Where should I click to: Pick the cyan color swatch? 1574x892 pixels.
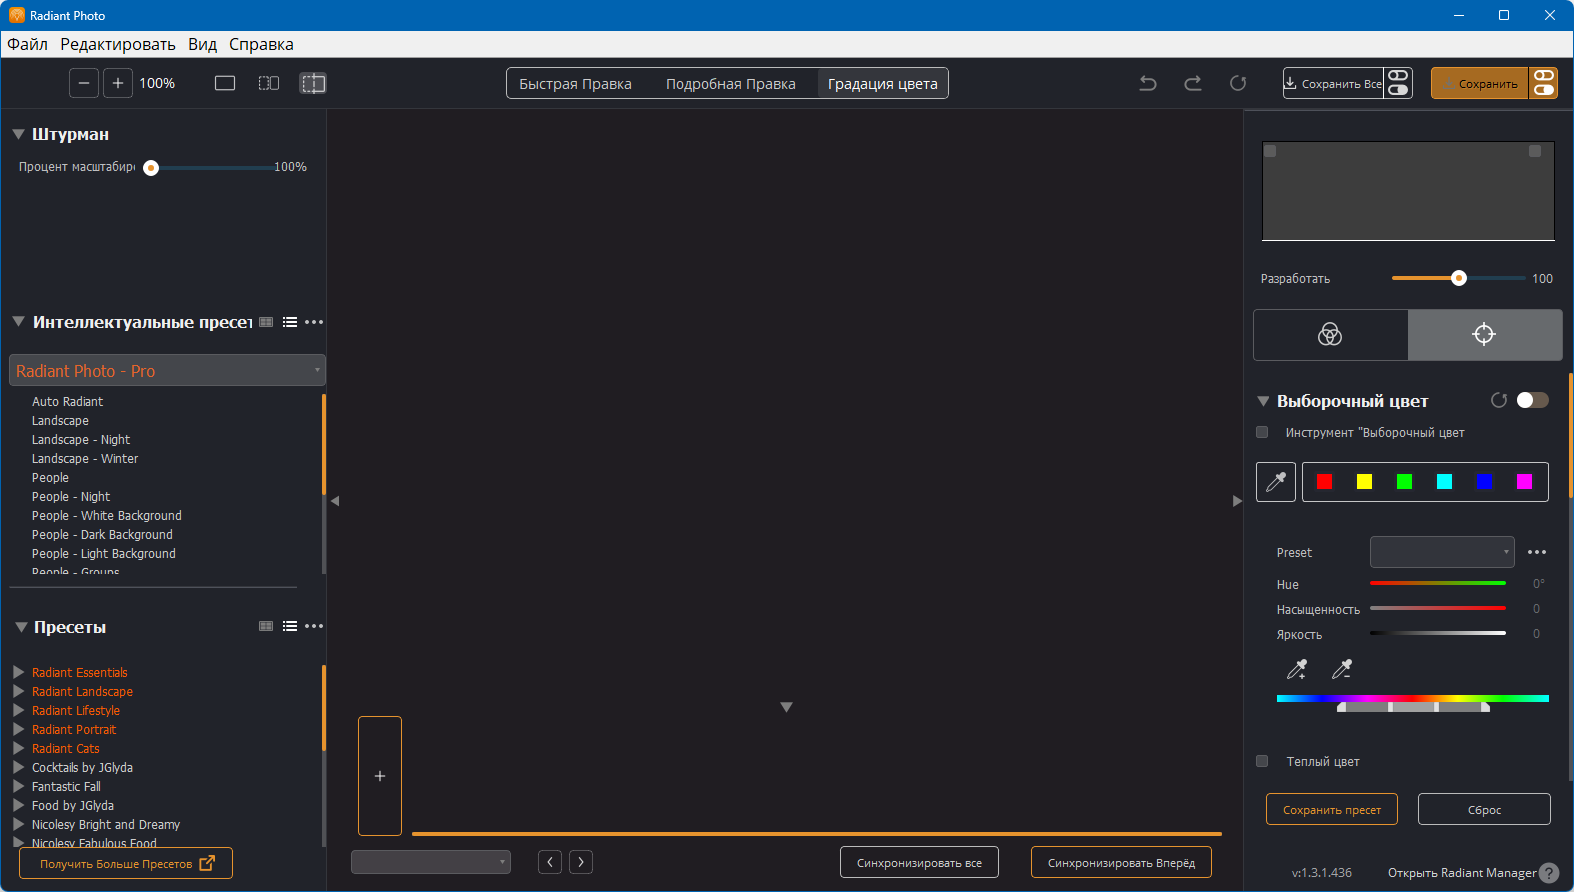point(1444,482)
